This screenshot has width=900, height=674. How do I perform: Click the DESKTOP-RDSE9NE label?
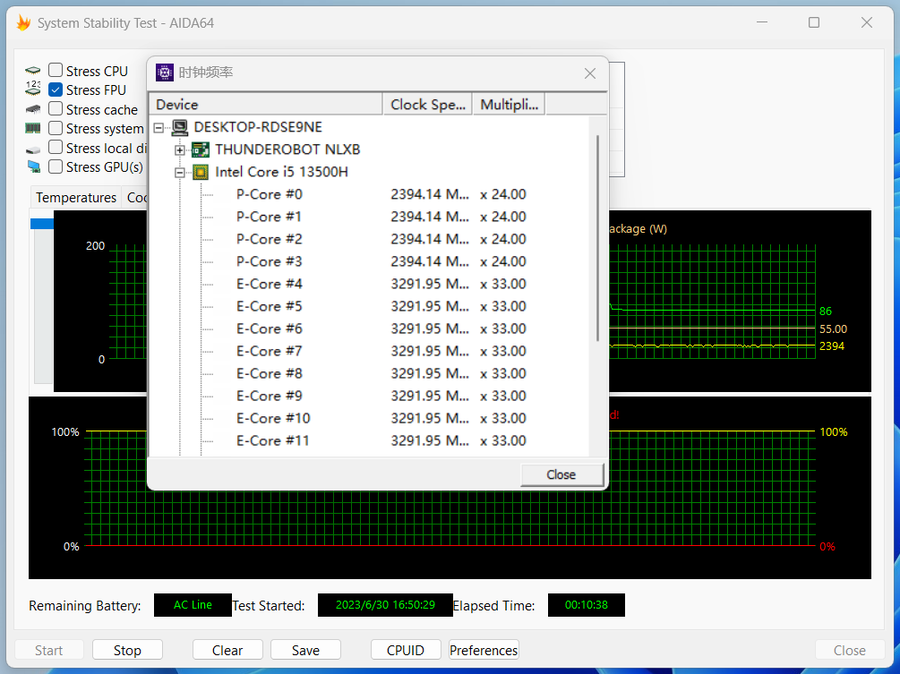point(258,127)
